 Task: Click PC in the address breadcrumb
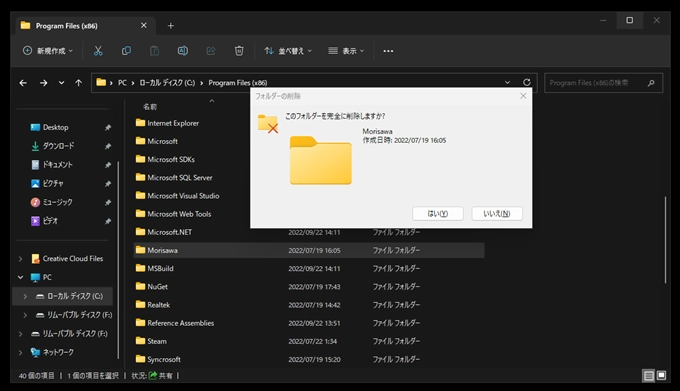click(x=122, y=82)
